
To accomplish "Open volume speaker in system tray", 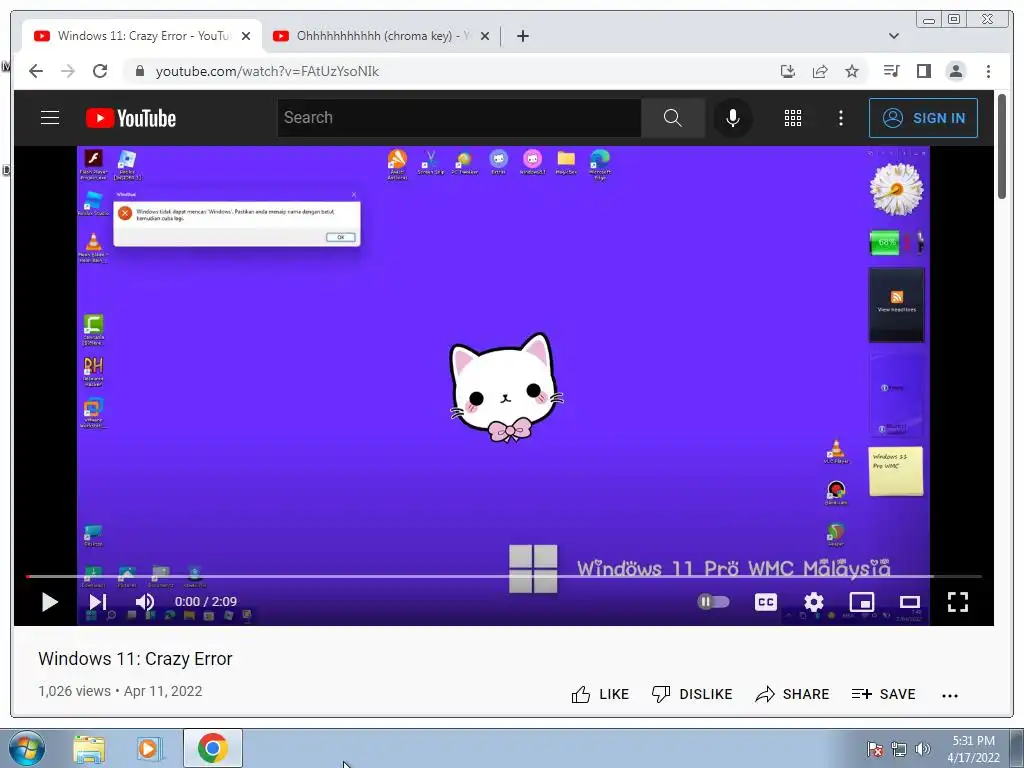I will 923,749.
